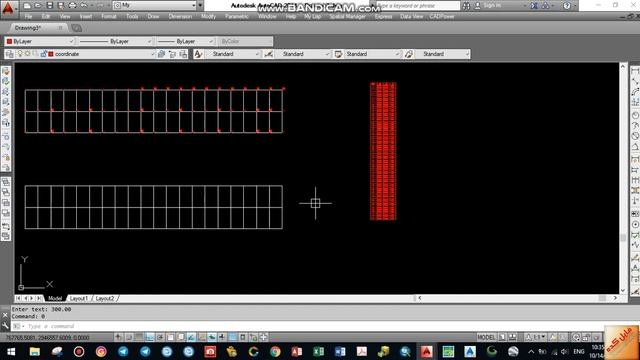Open the Modify menu

tap(208, 16)
